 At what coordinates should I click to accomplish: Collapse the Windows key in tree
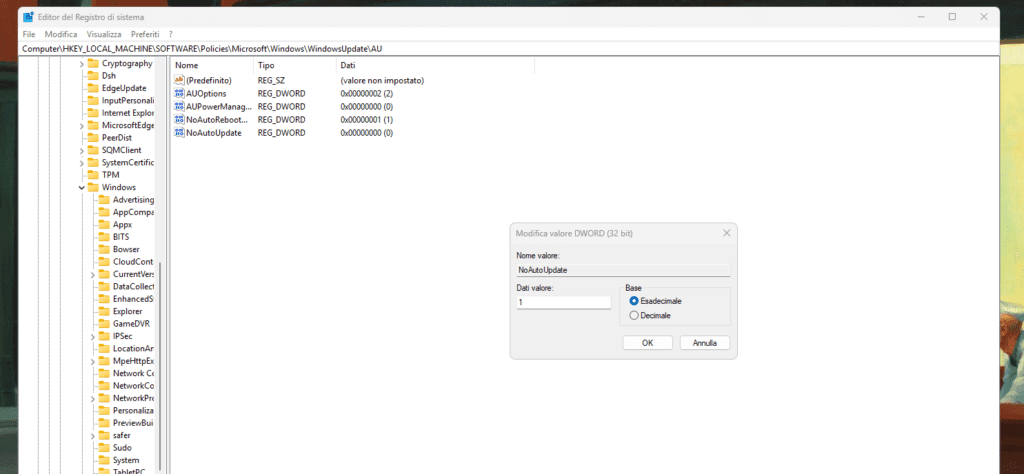[81, 187]
